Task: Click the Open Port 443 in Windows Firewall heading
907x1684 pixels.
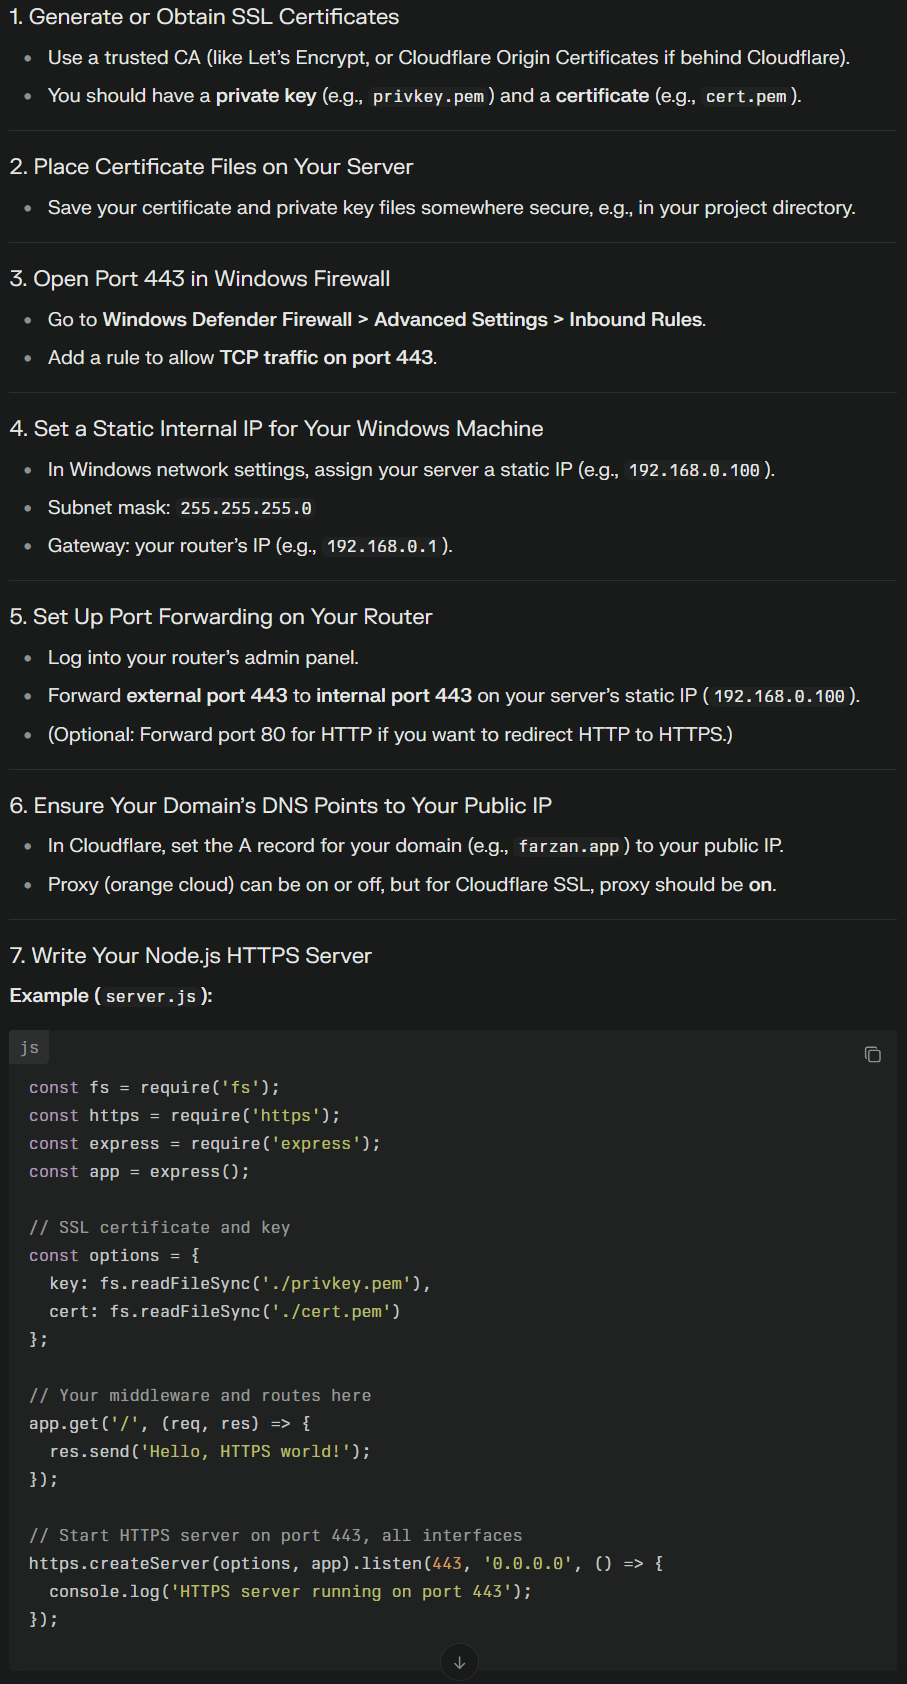Action: point(211,279)
